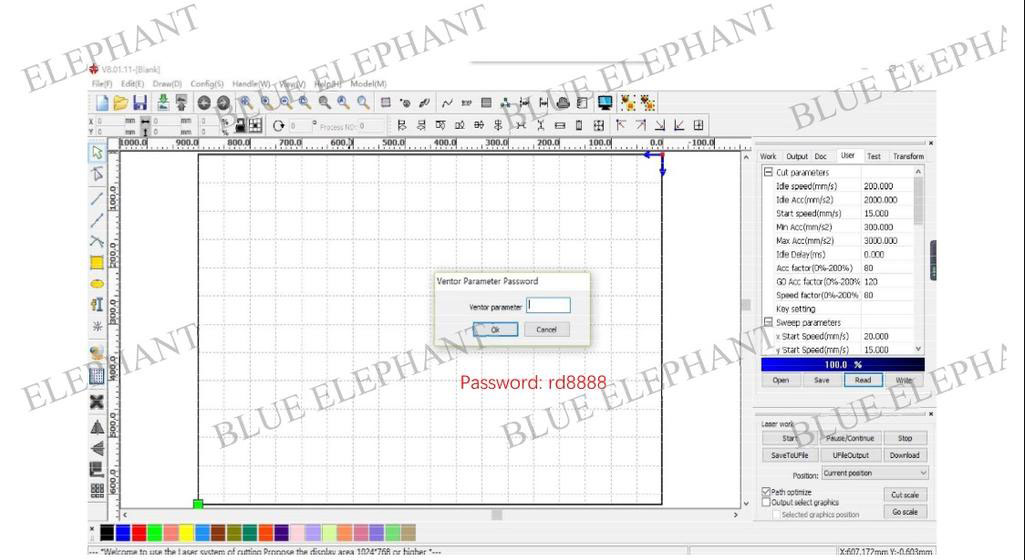Click the Read button

(x=863, y=380)
